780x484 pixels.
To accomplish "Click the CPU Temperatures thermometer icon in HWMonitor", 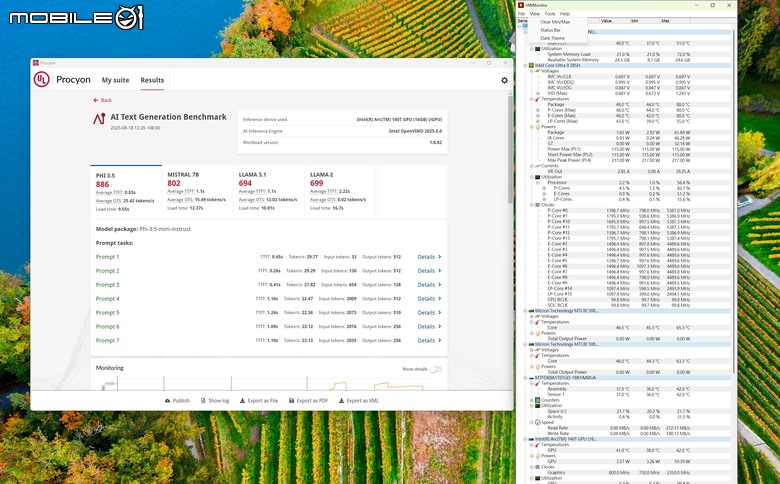I will tap(537, 99).
